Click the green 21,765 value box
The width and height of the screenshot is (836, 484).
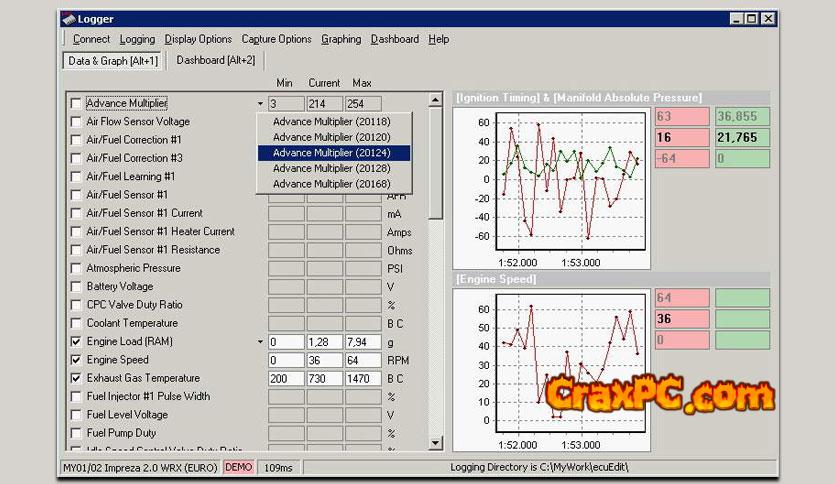[x=742, y=137]
